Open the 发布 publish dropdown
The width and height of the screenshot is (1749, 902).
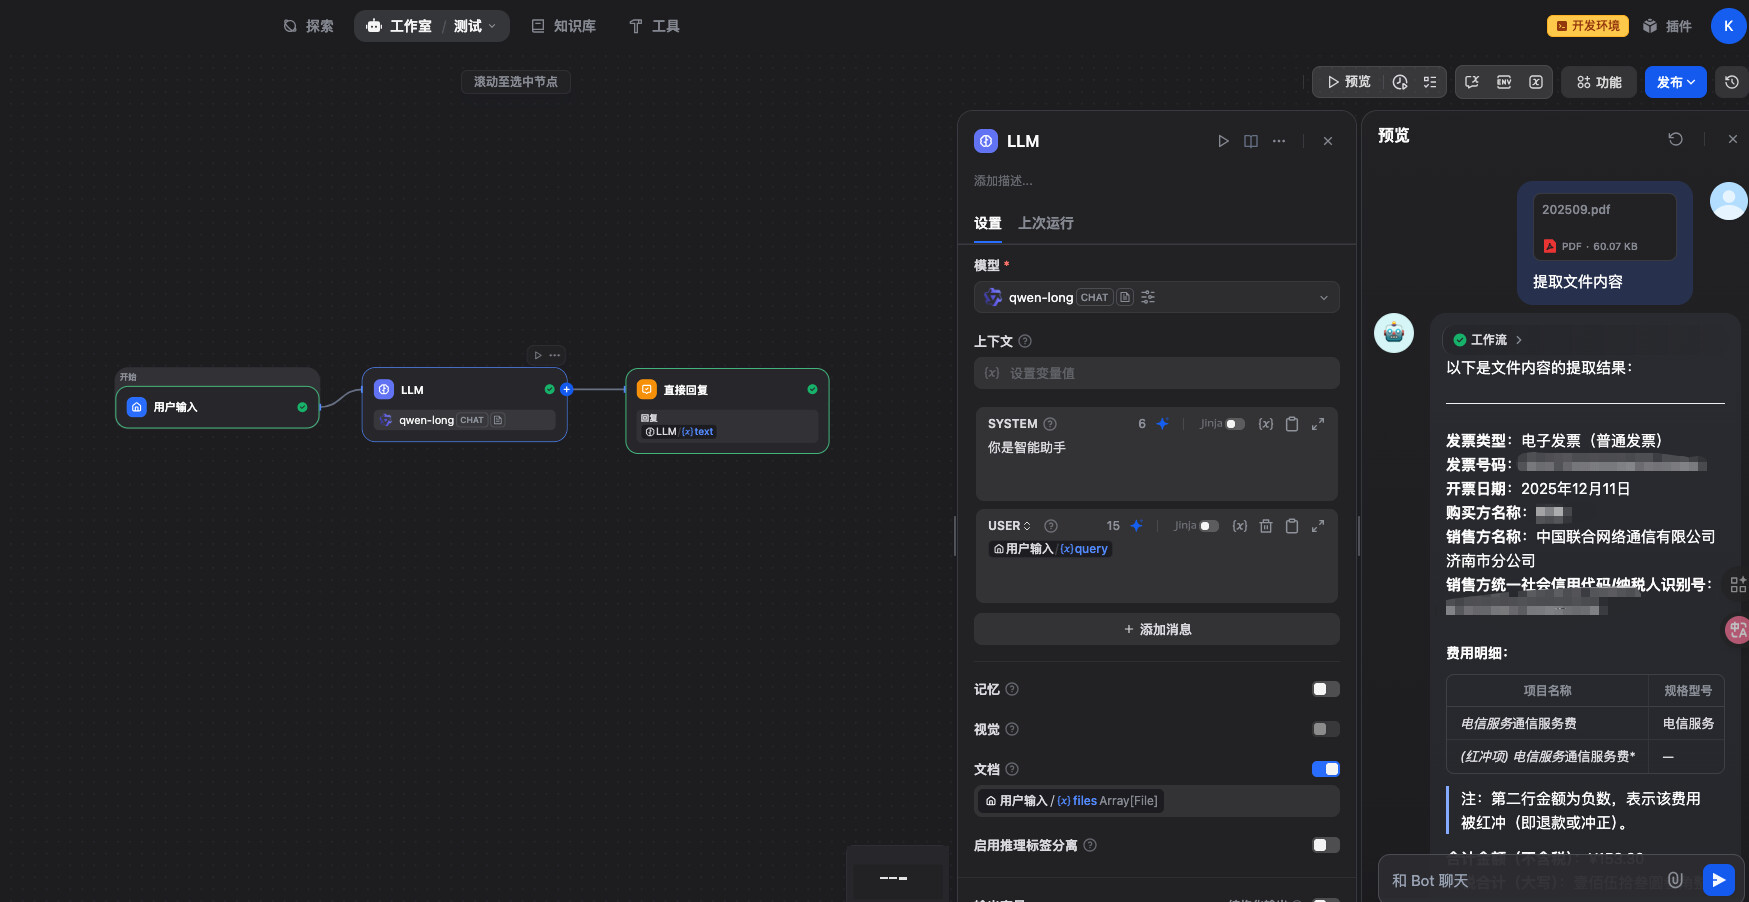[x=1676, y=82]
